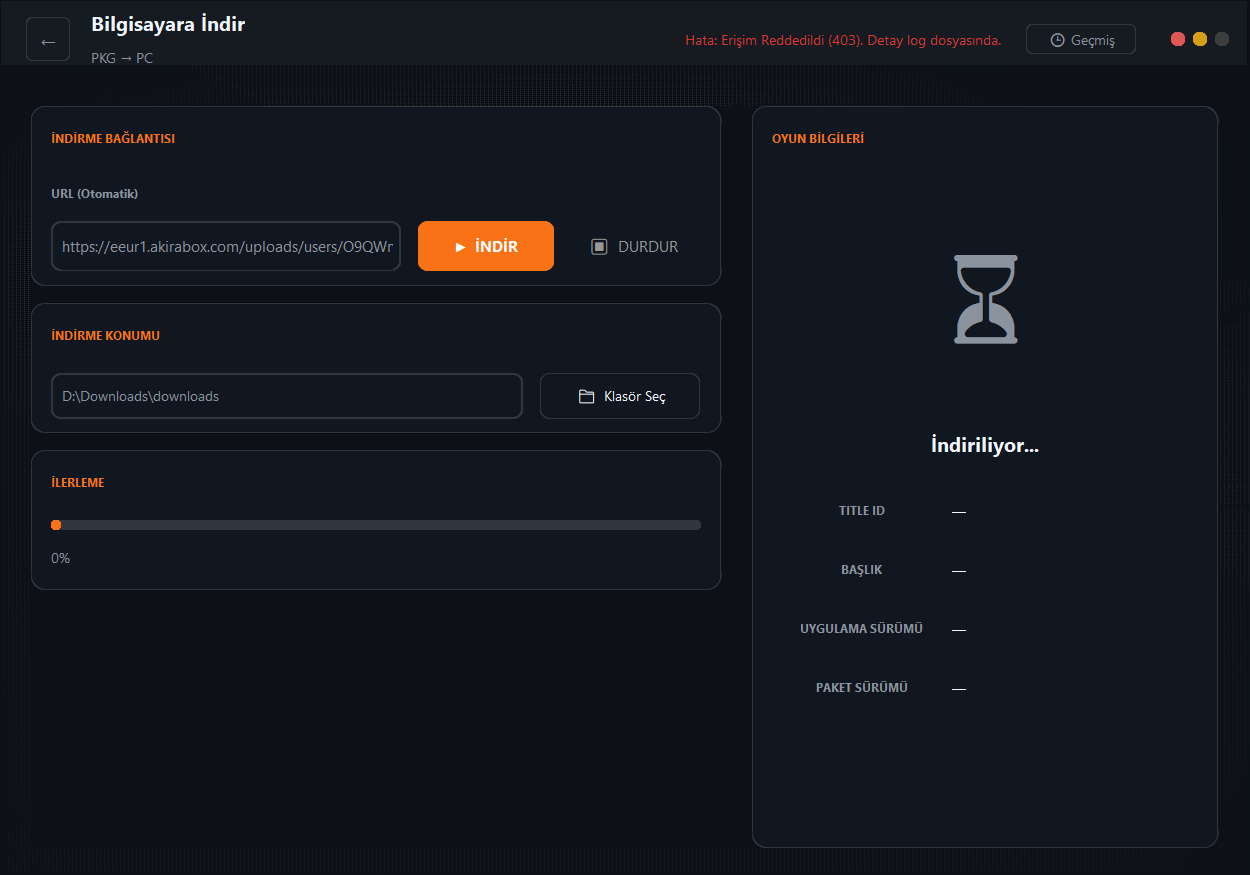This screenshot has width=1250, height=875.
Task: Click the folder icon in Klasör Seç
Action: [587, 397]
